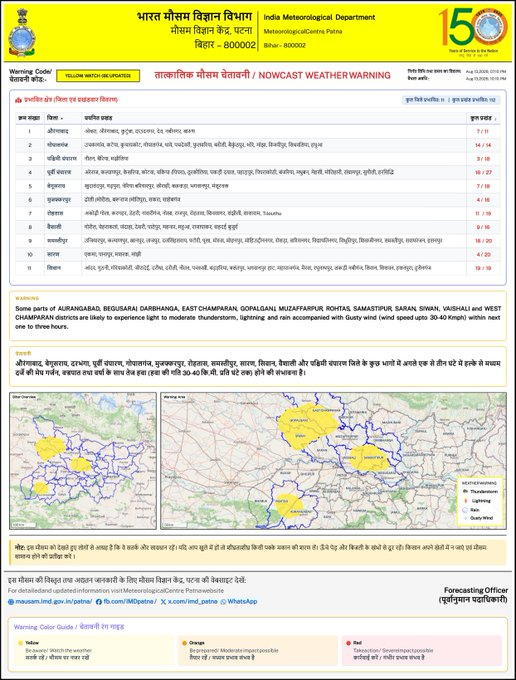Click the Forecasting Officer label

pos(476,590)
